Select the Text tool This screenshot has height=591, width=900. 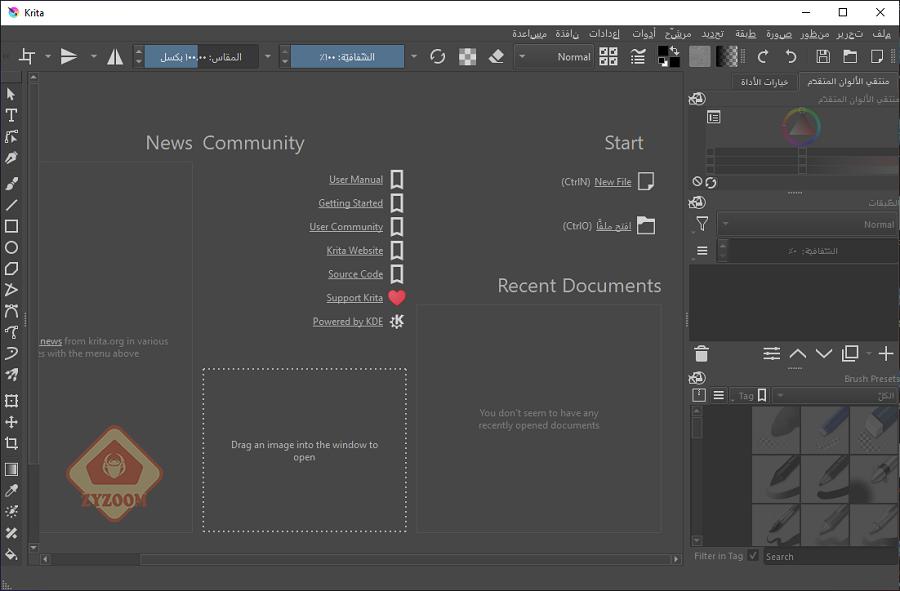coord(11,115)
